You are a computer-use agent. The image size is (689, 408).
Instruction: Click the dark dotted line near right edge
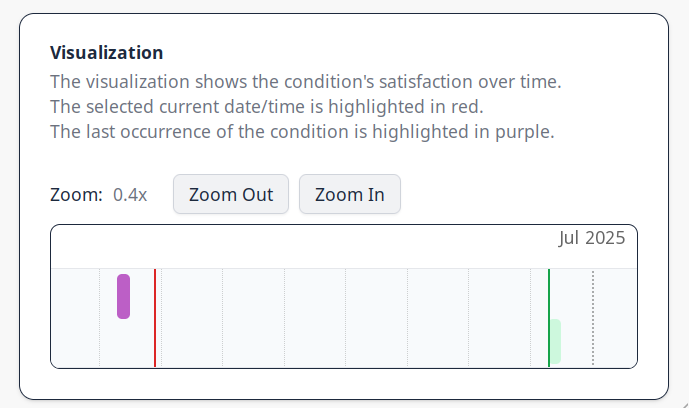point(593,317)
